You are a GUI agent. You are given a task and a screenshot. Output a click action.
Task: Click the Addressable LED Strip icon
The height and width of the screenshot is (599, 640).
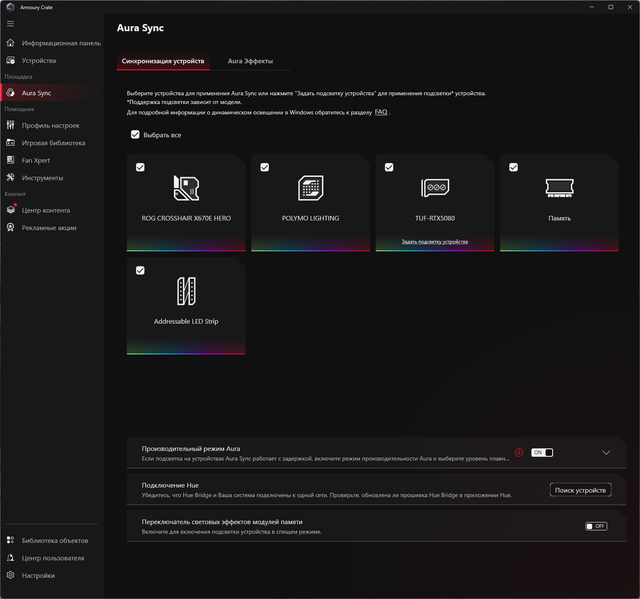[x=186, y=291]
